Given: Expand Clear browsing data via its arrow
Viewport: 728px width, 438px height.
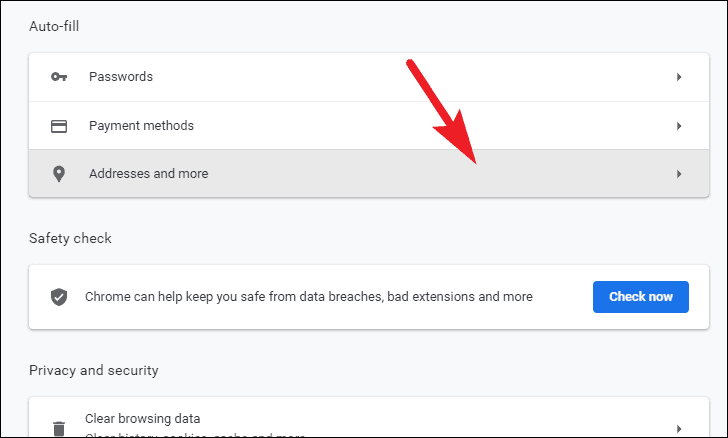Looking at the screenshot, I should (679, 428).
